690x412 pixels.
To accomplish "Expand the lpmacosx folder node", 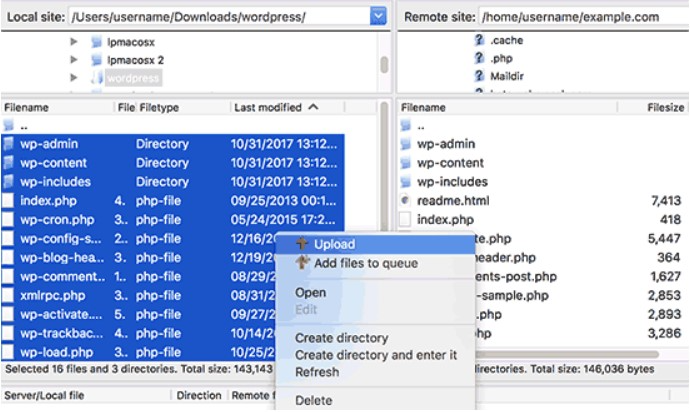I will pos(73,42).
